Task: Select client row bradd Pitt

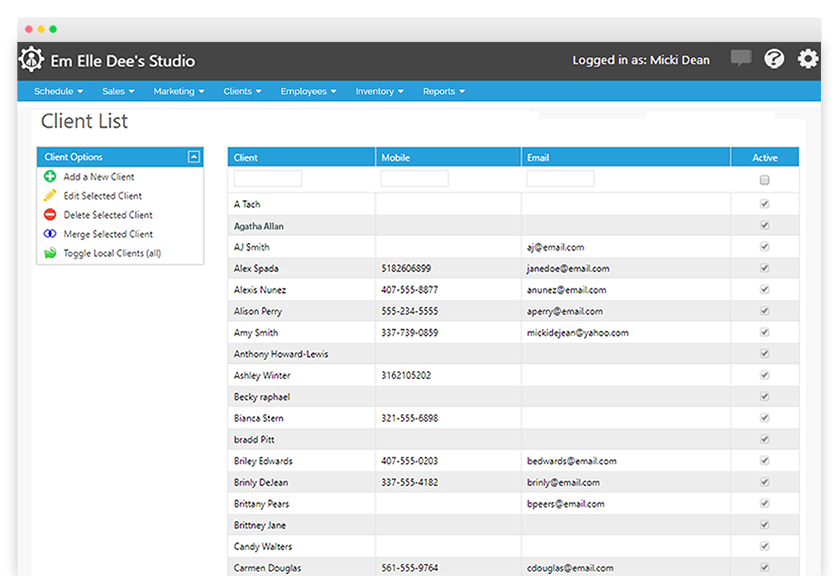Action: pyautogui.click(x=513, y=439)
